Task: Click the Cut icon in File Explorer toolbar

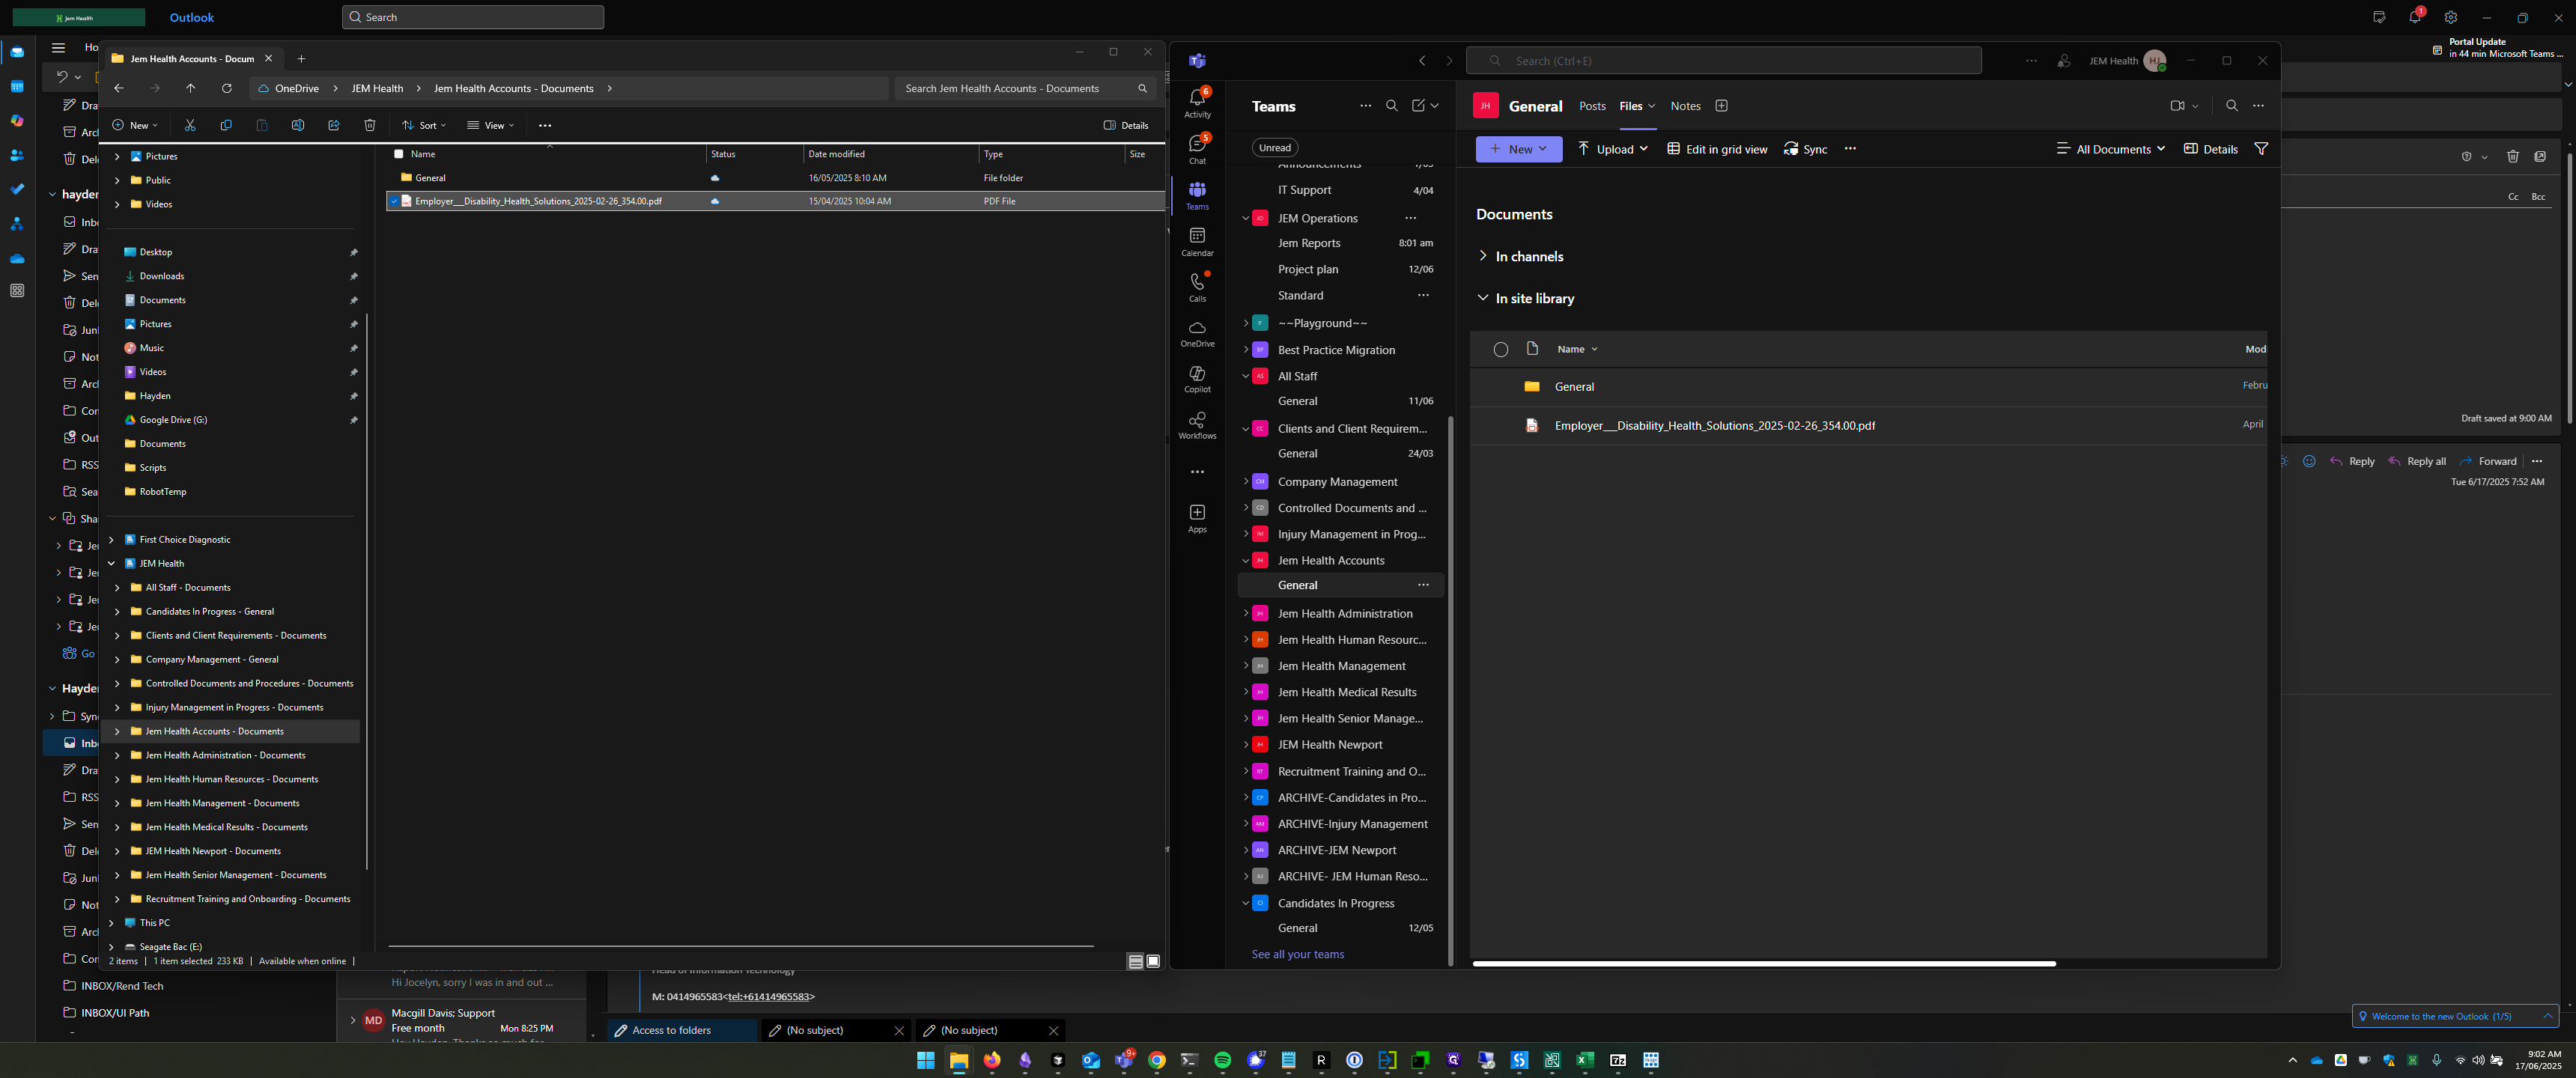Action: click(190, 125)
